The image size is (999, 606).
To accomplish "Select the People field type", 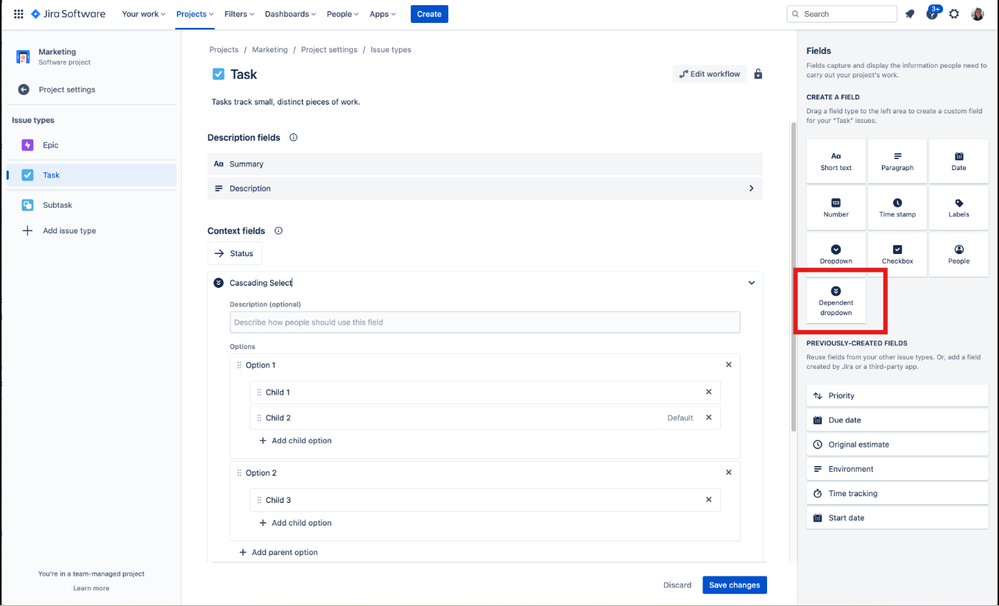I will [x=958, y=254].
